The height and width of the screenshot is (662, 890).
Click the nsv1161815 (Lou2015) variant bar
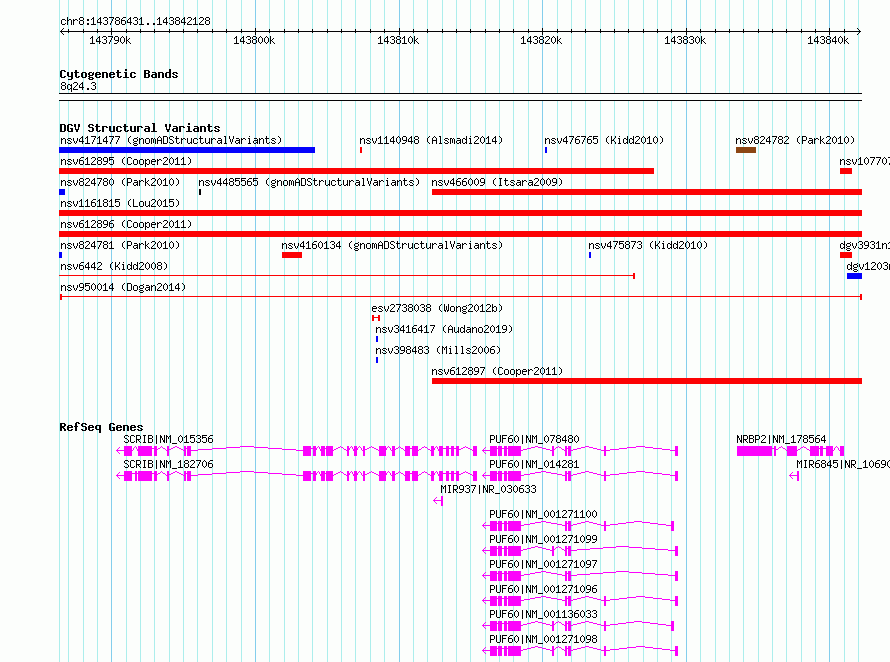pyautogui.click(x=460, y=213)
